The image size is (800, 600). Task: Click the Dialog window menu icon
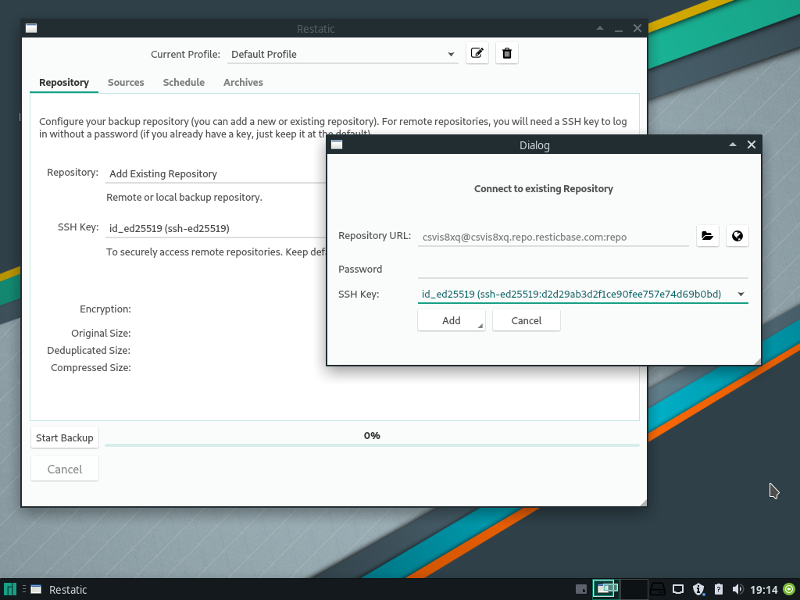click(x=336, y=145)
